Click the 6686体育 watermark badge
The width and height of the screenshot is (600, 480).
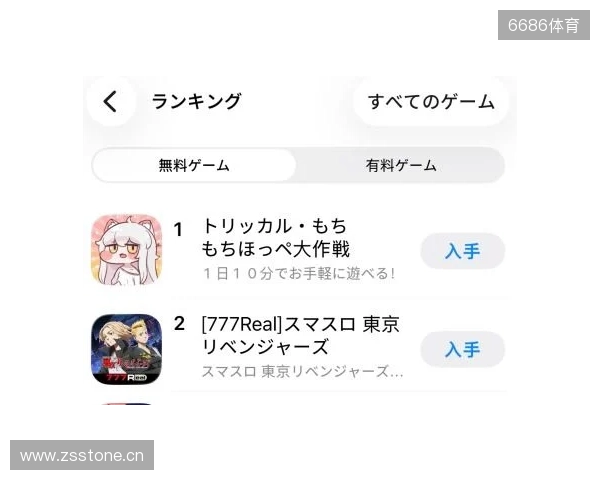(x=544, y=25)
